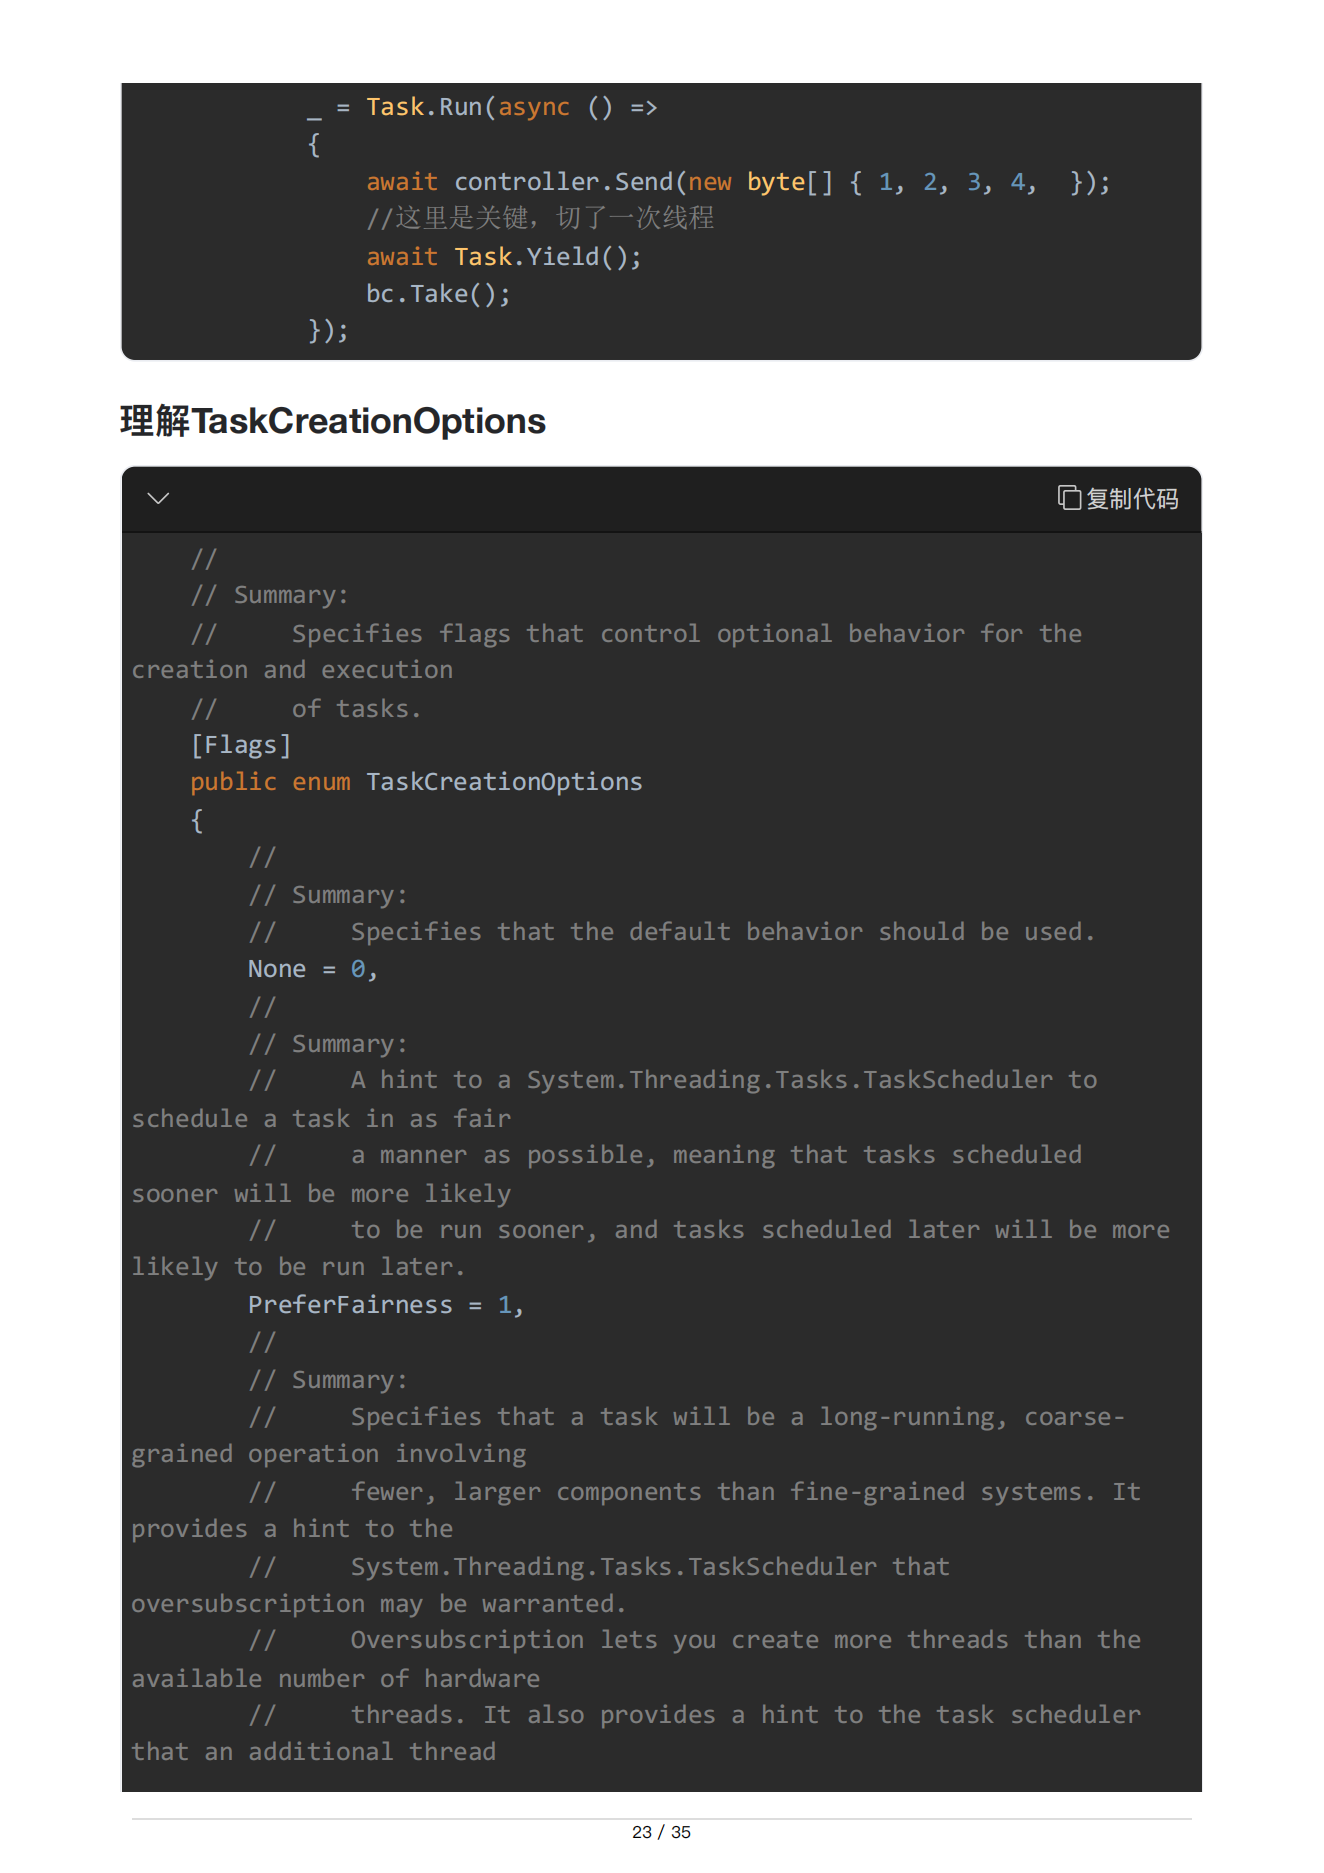The image size is (1324, 1873).
Task: Click page number '23 / 35'
Action: [x=662, y=1832]
